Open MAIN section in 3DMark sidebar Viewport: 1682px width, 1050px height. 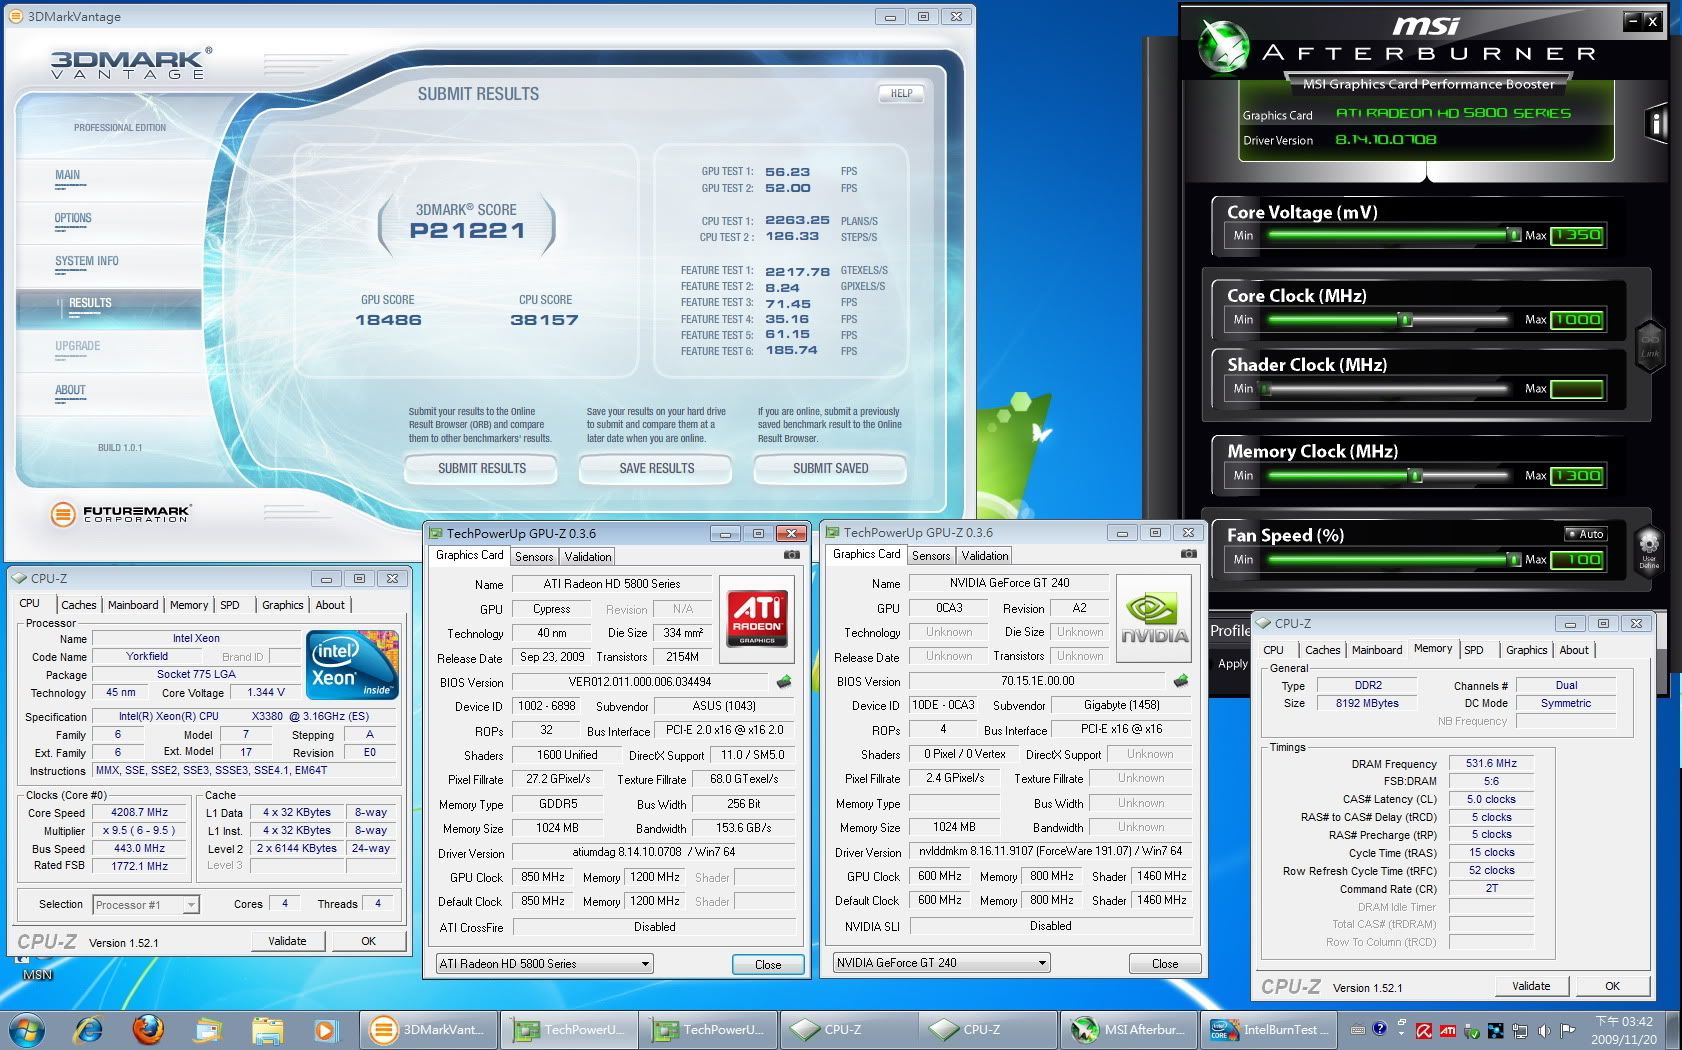[x=67, y=175]
